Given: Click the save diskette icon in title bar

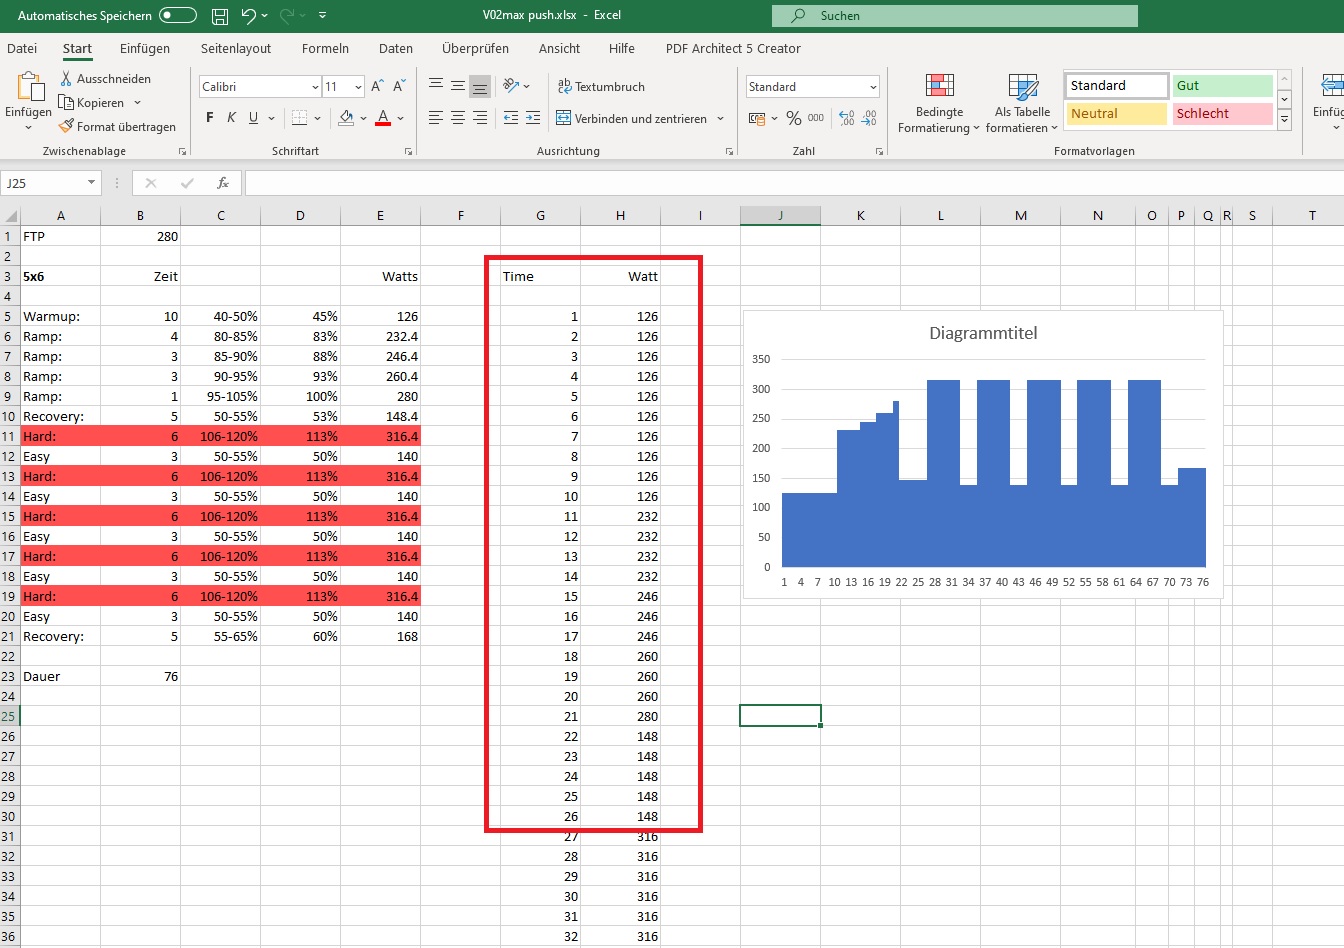Looking at the screenshot, I should pos(220,16).
